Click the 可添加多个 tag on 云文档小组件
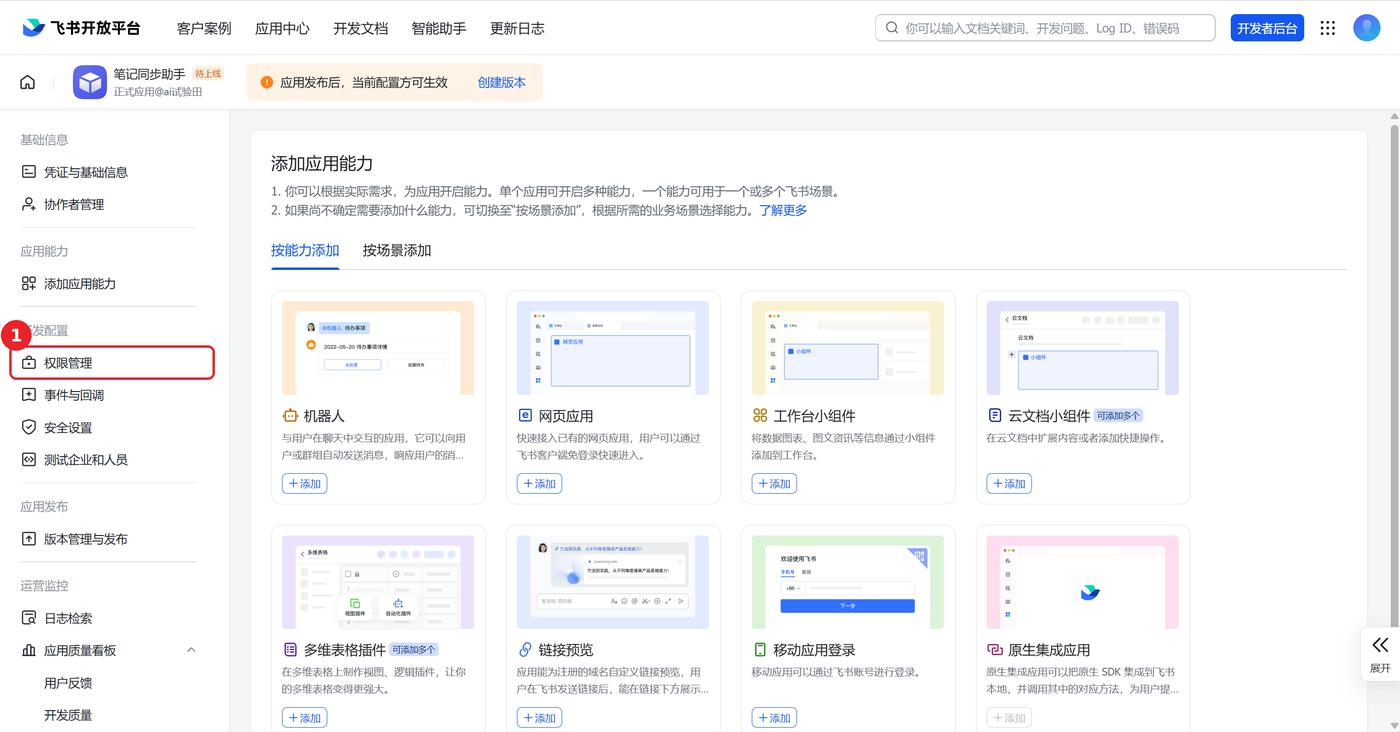1400x732 pixels. click(1118, 415)
